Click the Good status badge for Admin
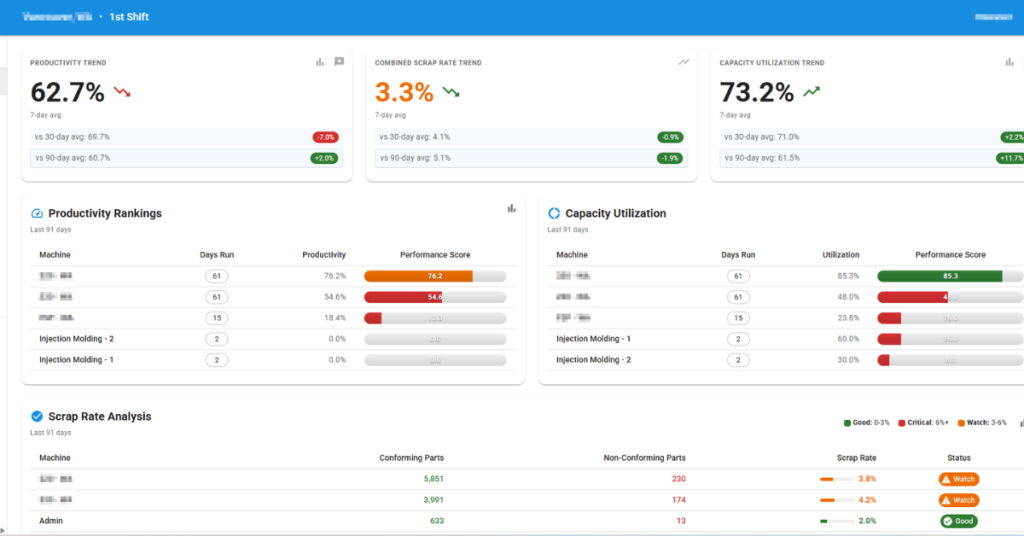This screenshot has width=1024, height=536. pyautogui.click(x=959, y=521)
